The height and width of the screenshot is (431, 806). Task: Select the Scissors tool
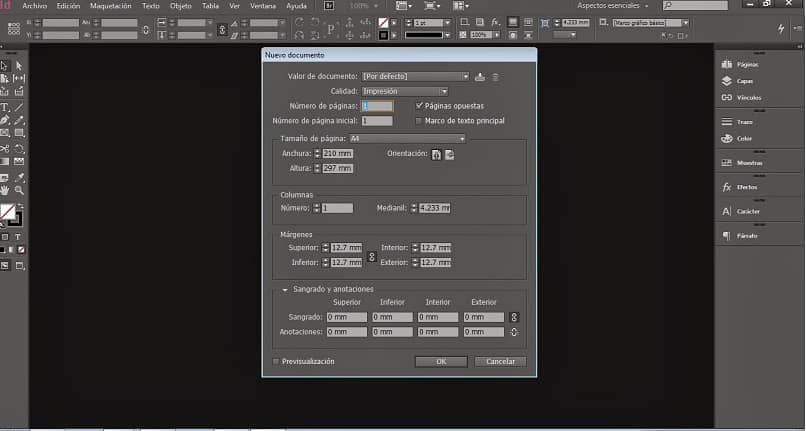tap(5, 149)
